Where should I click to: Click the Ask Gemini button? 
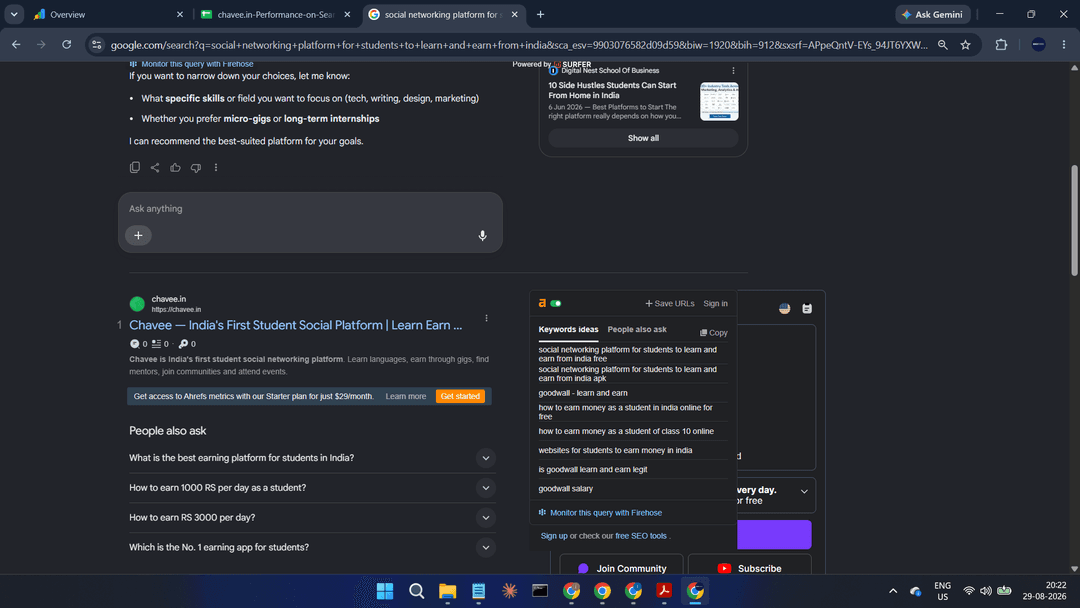point(933,14)
